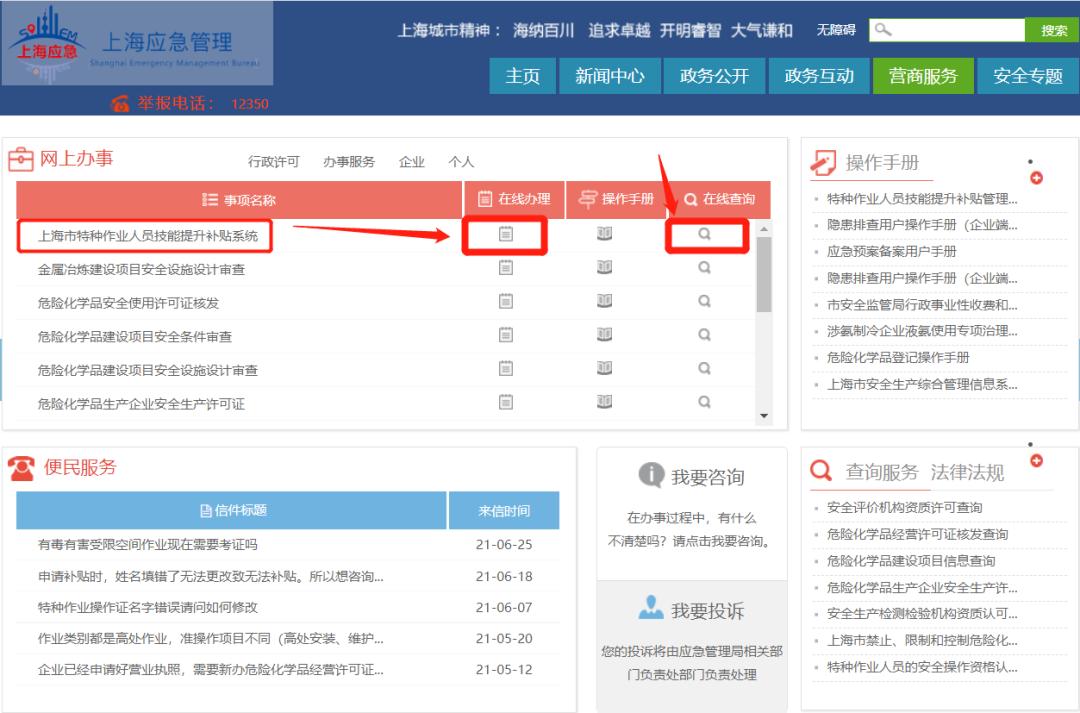Click the red plus icon beside 操作手册
The width and height of the screenshot is (1080, 713).
pyautogui.click(x=1036, y=178)
